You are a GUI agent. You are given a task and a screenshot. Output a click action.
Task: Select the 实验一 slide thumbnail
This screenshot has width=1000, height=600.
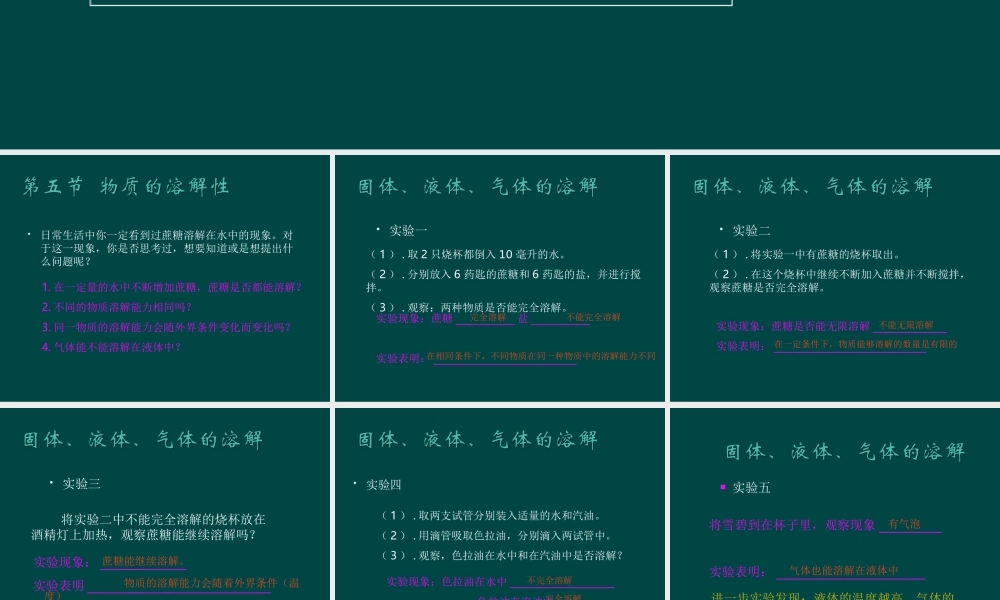[499, 277]
